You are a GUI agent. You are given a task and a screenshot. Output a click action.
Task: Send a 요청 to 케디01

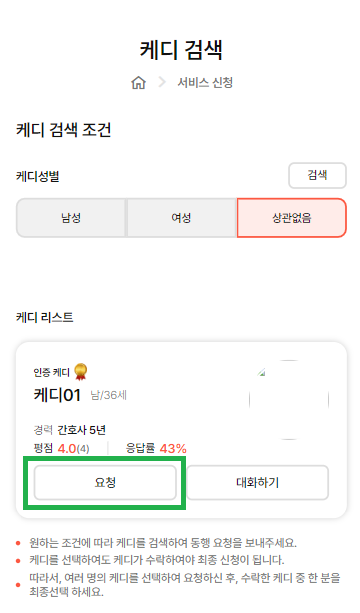pos(105,482)
